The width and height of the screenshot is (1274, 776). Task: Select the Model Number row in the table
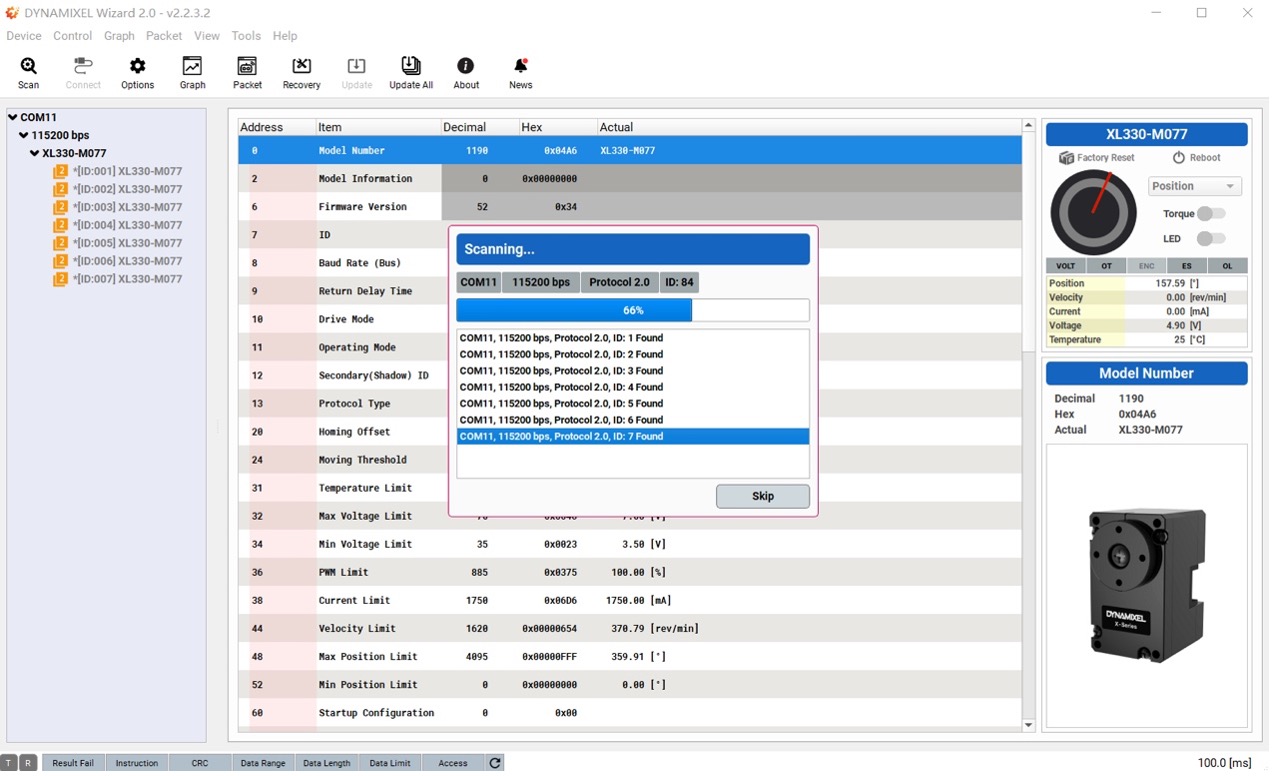(x=630, y=150)
